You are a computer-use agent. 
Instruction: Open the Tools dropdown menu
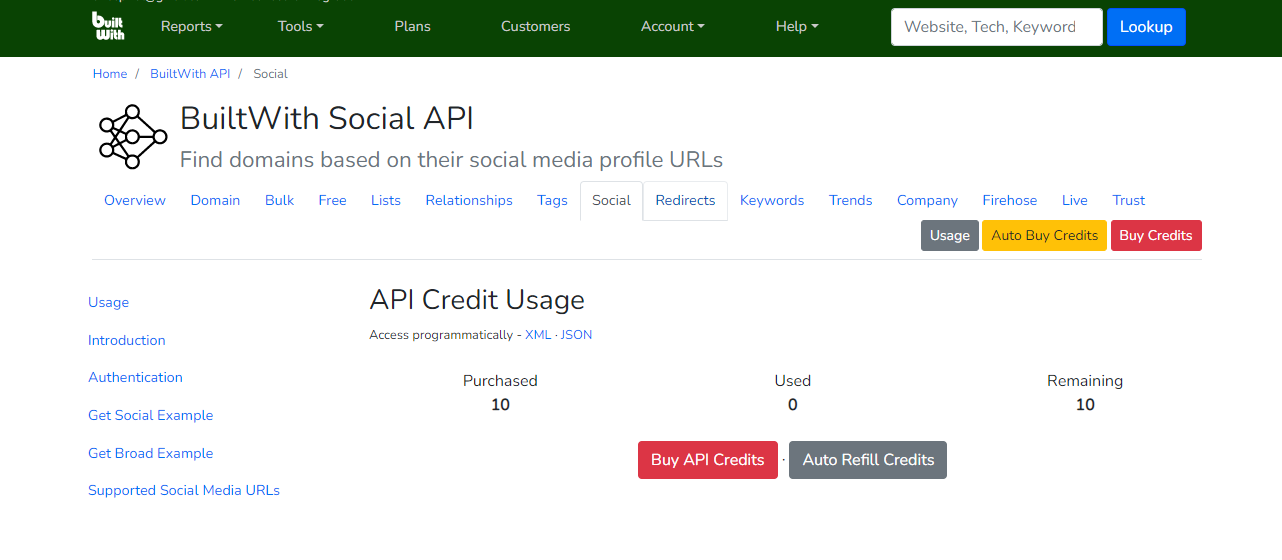300,26
